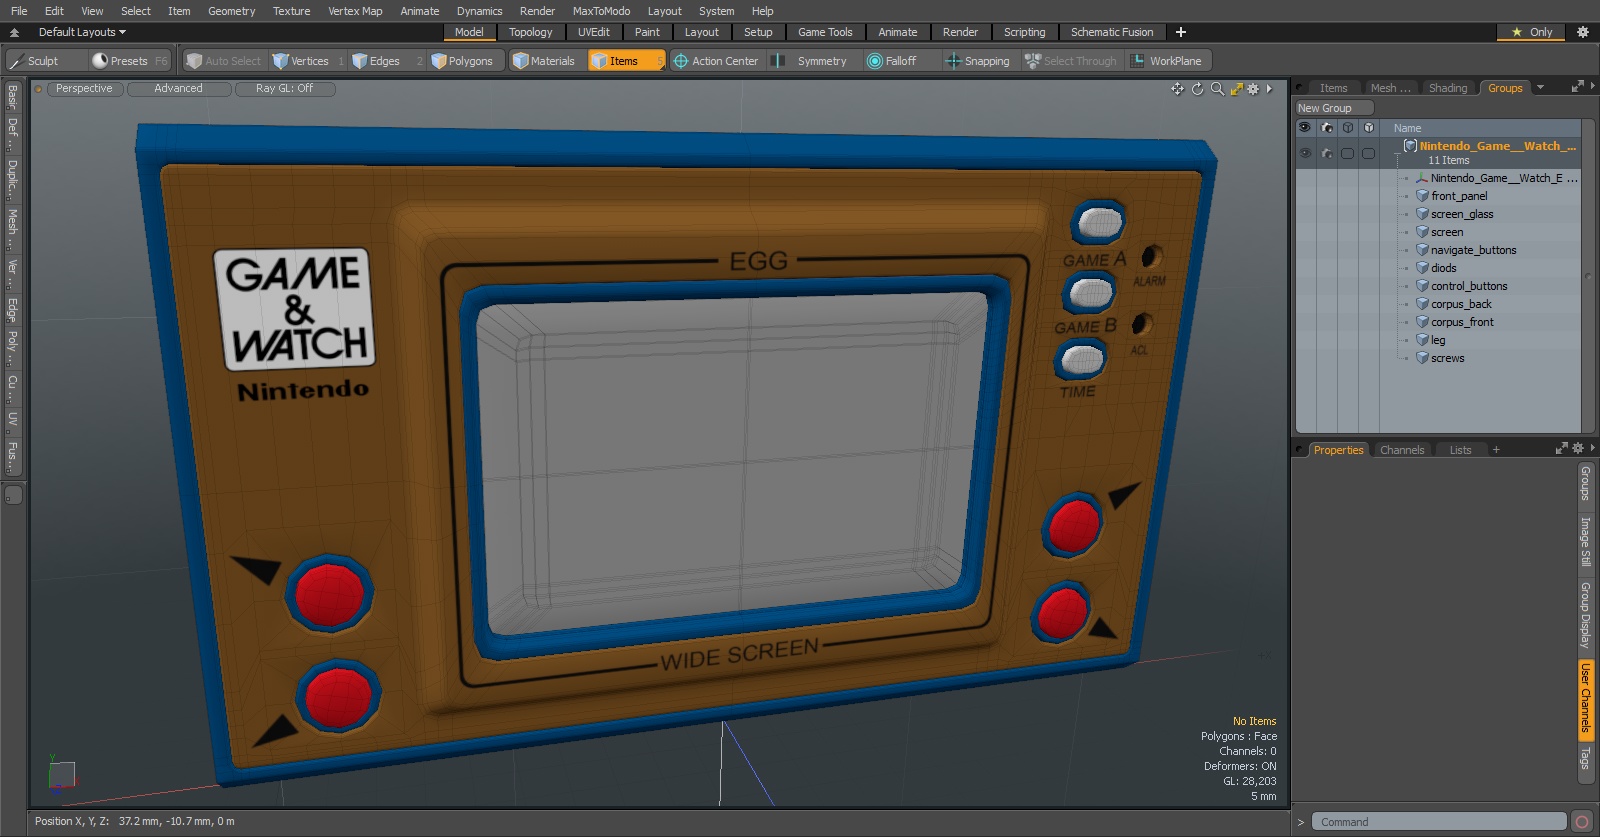Select the screen_glass item

[x=1461, y=214]
